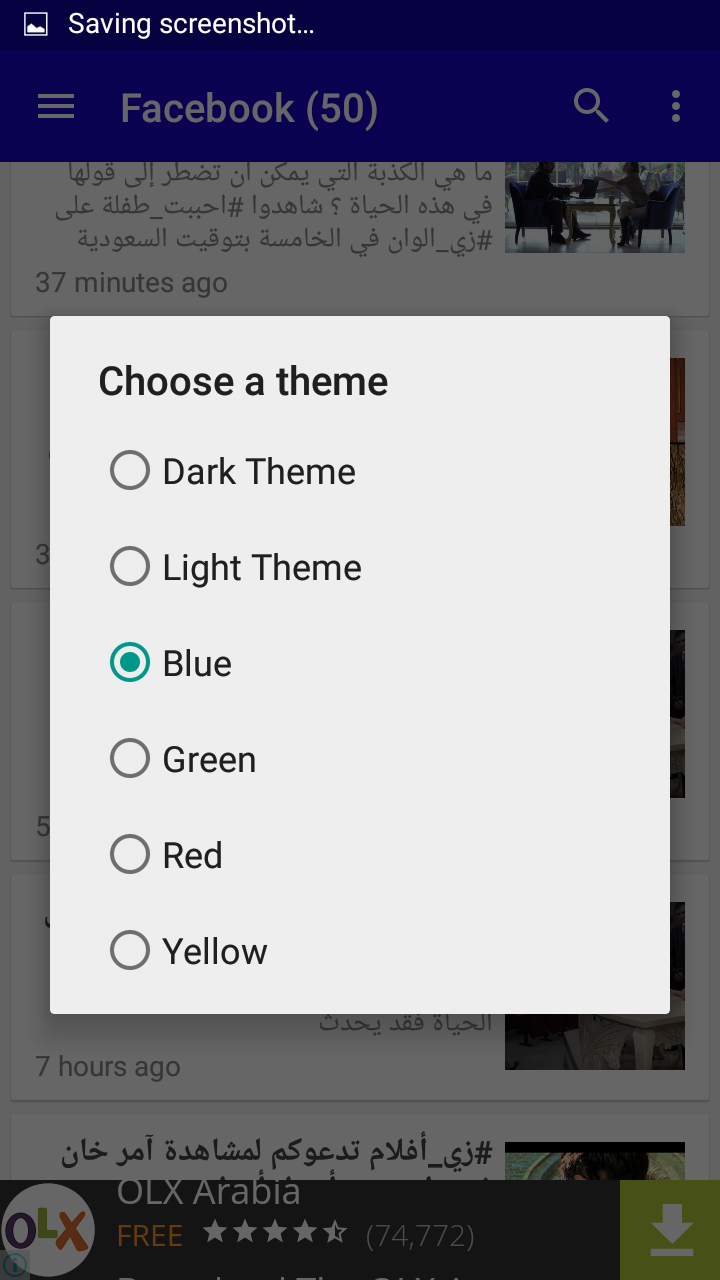720x1280 pixels.
Task: Tap the OLX logo icon
Action: 48,1230
